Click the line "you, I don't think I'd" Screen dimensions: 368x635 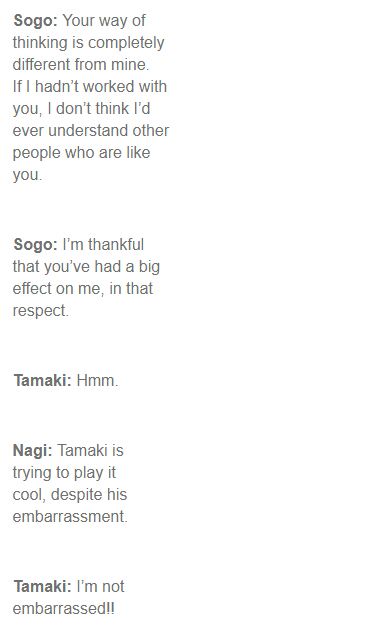[x=81, y=109]
